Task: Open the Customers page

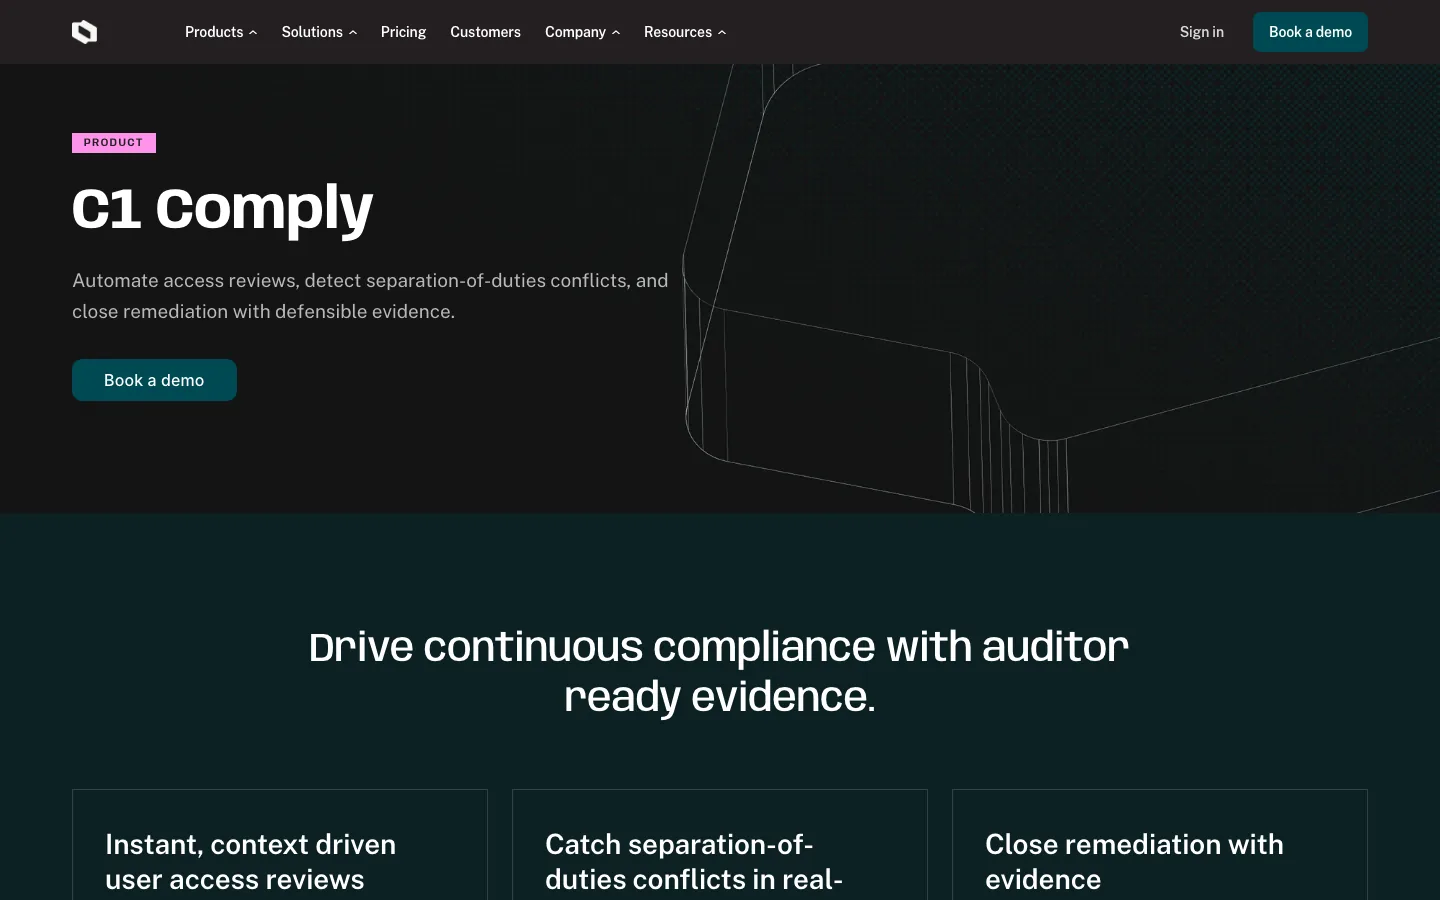Action: point(485,32)
